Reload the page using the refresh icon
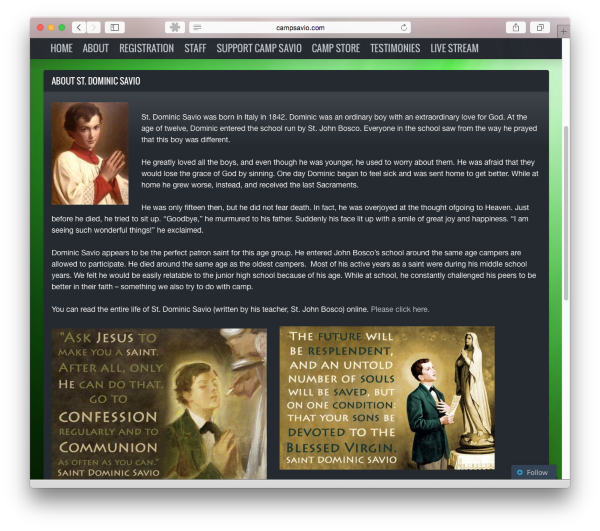600x531 pixels. 404,28
